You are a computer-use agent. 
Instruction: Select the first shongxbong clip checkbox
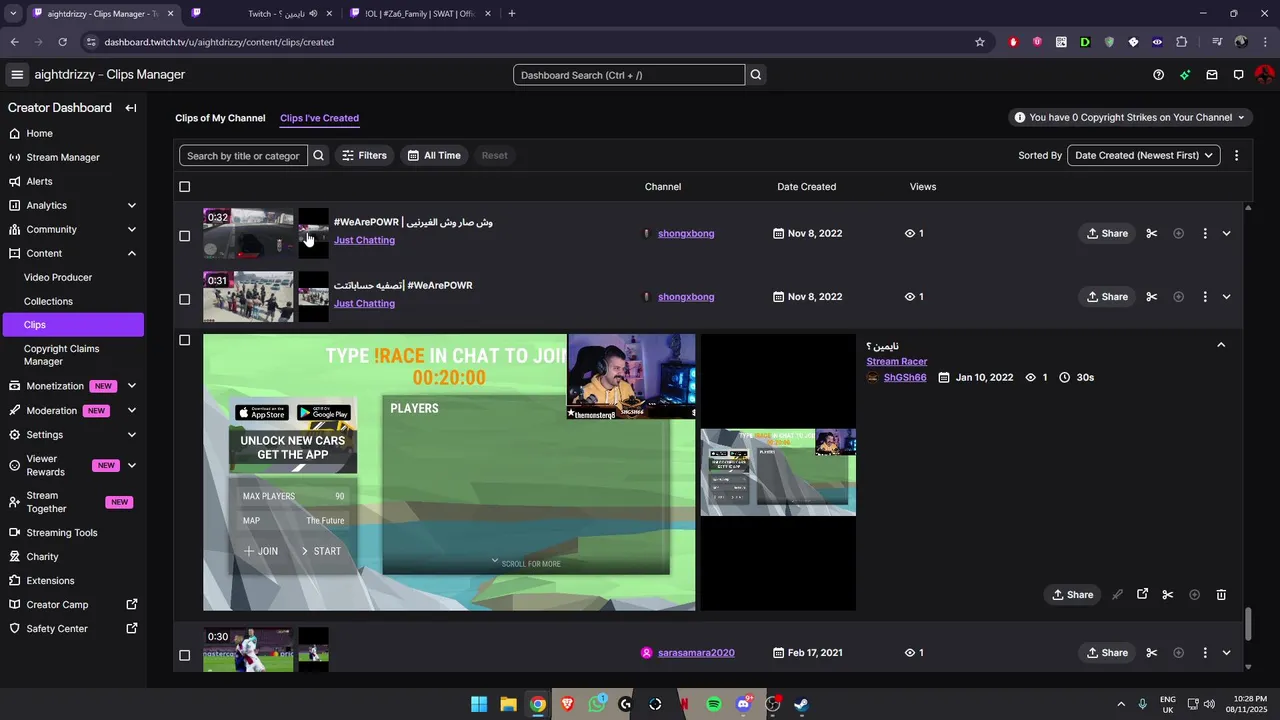(x=184, y=236)
